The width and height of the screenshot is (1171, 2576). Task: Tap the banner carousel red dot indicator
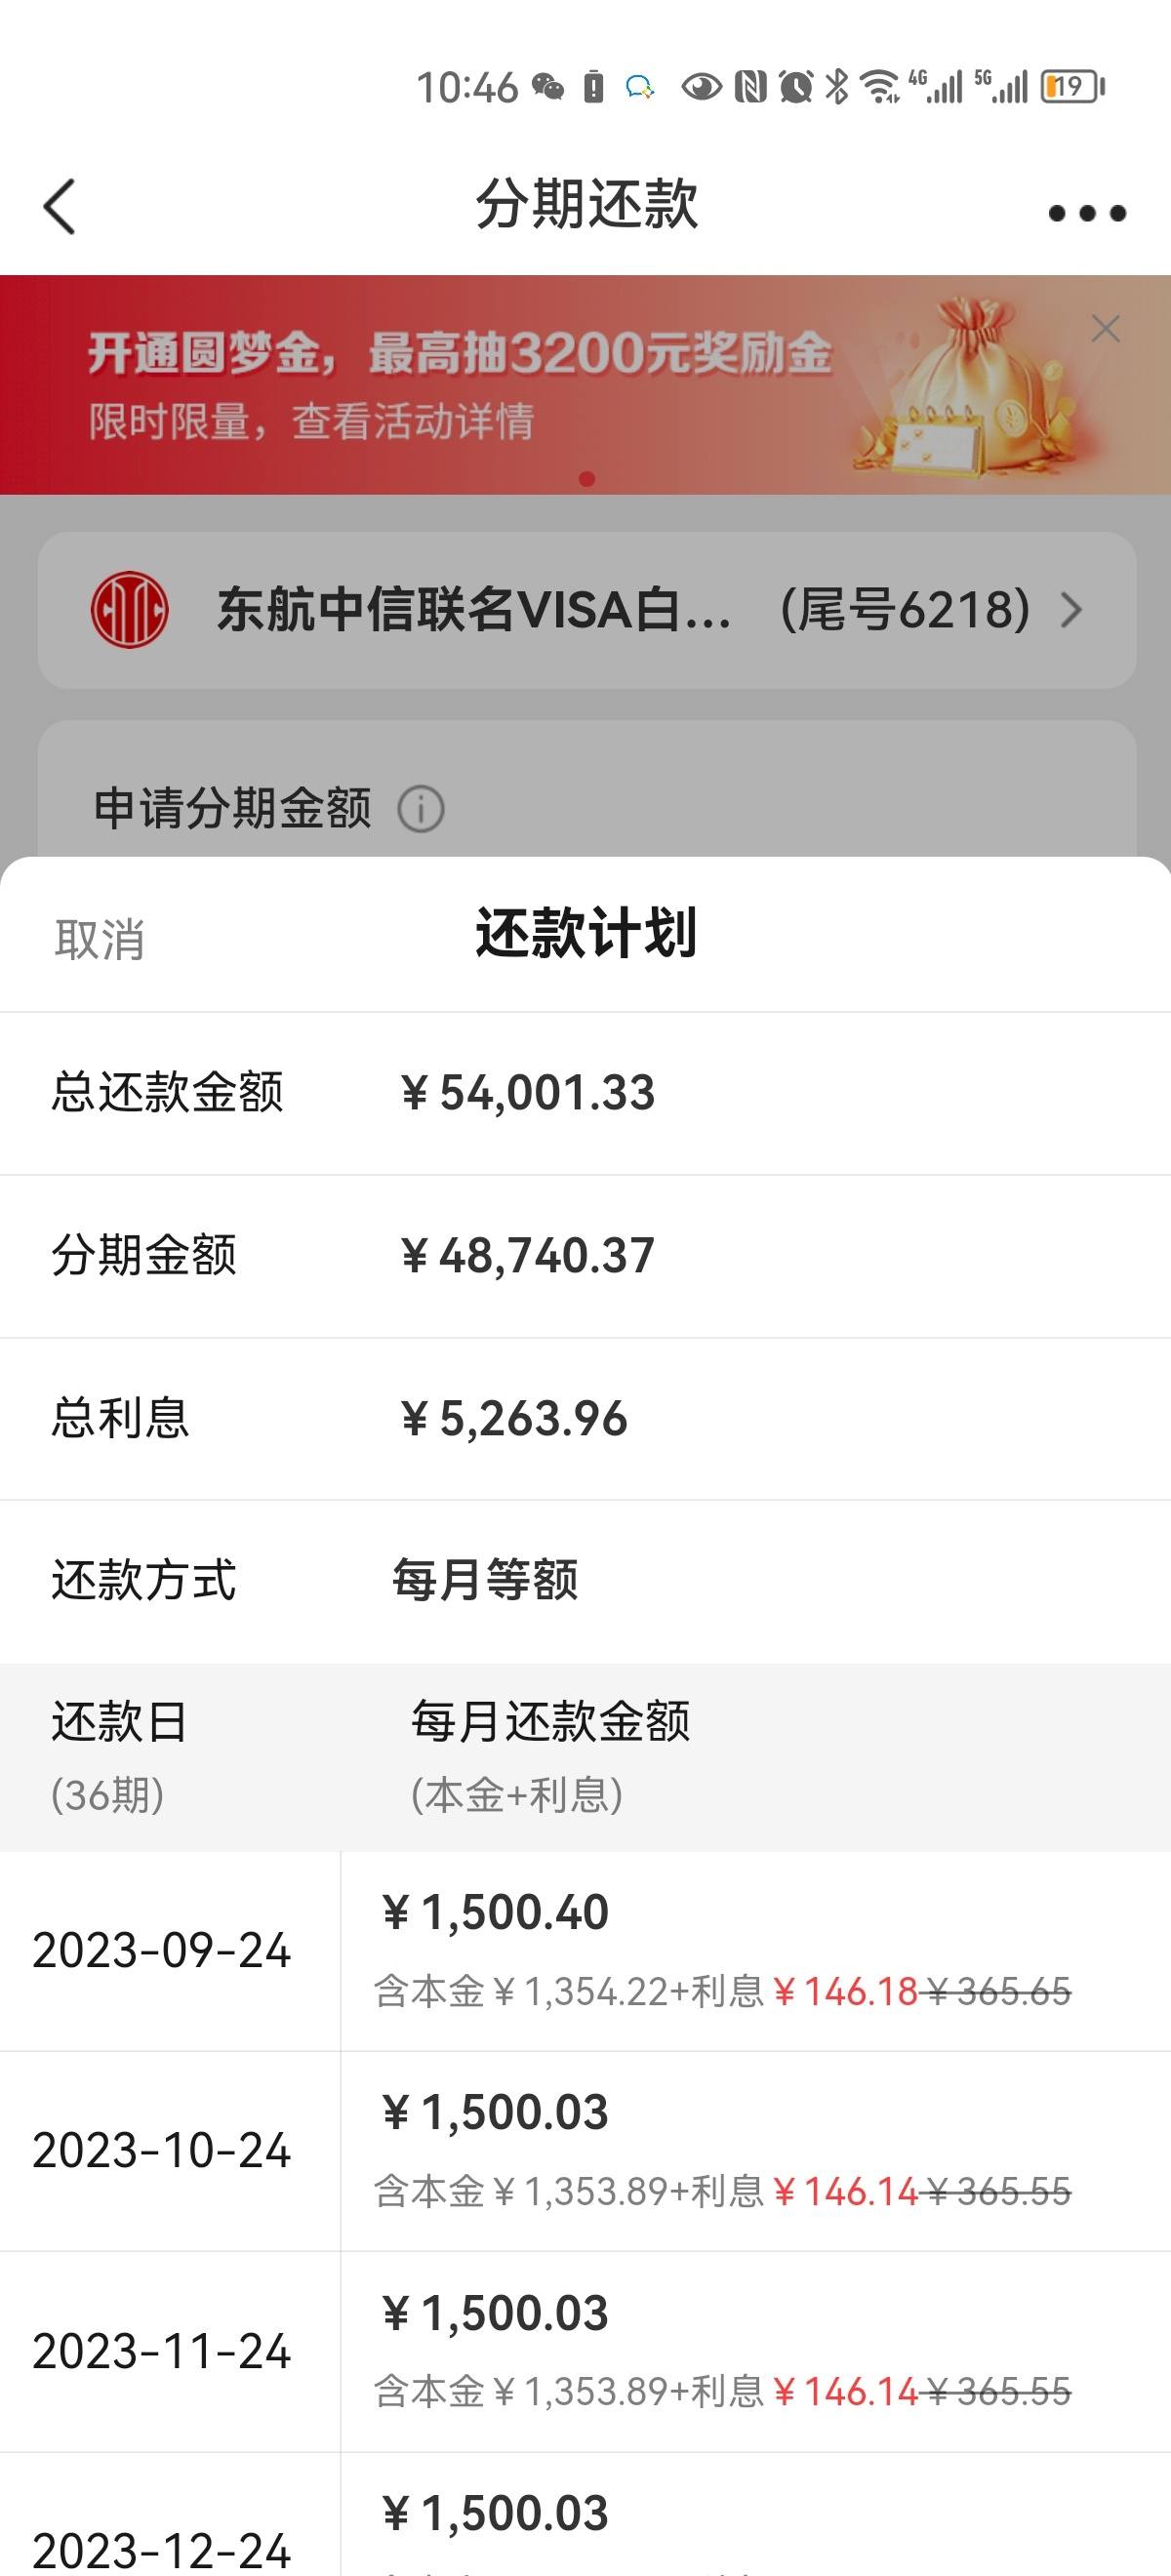tap(587, 479)
